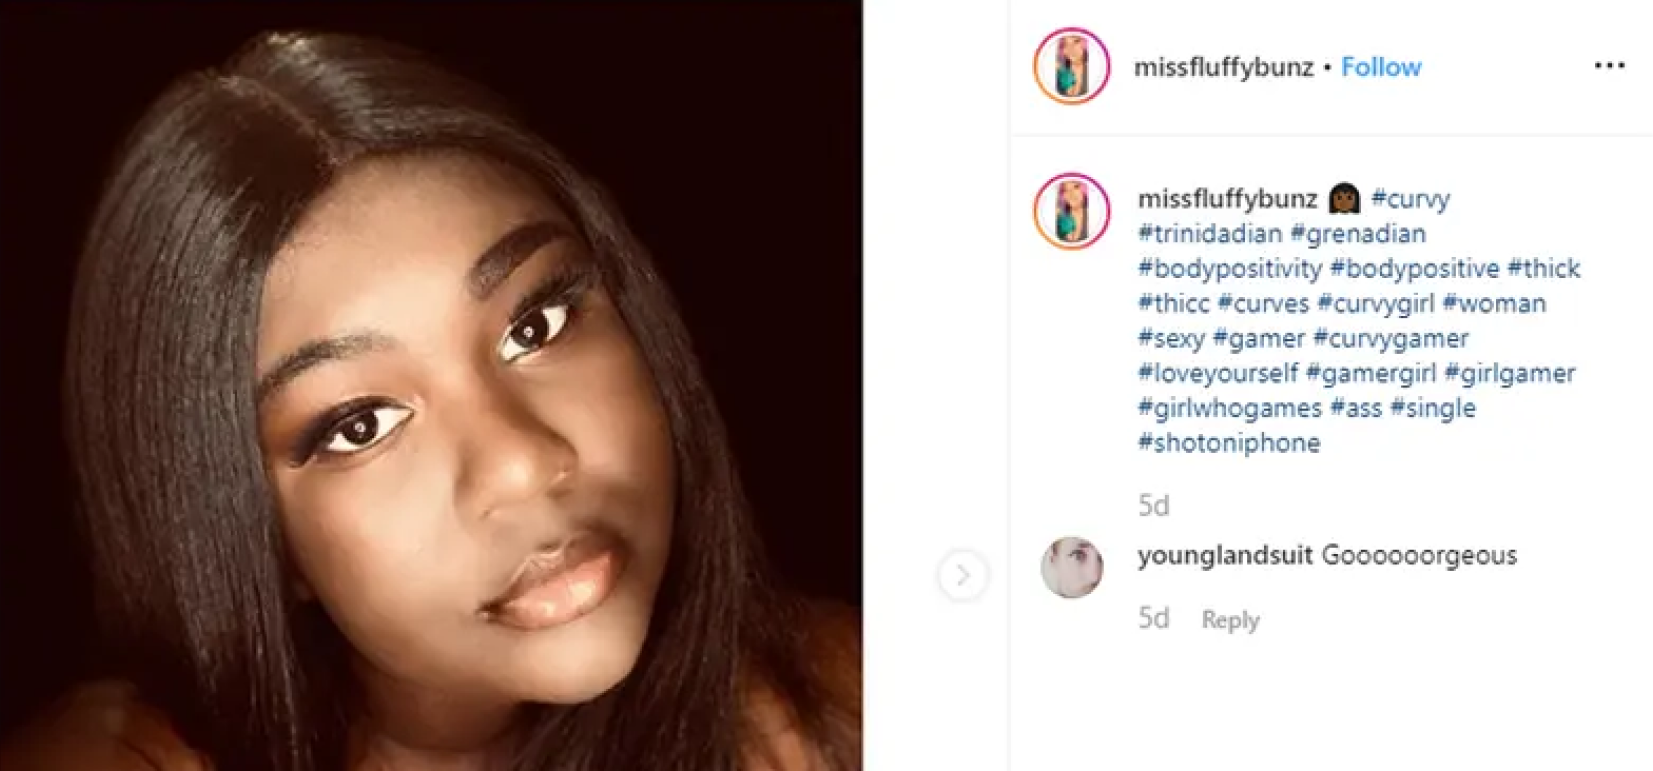The height and width of the screenshot is (771, 1653).
Task: Reply to younglandsuit's comment
Action: point(1230,620)
